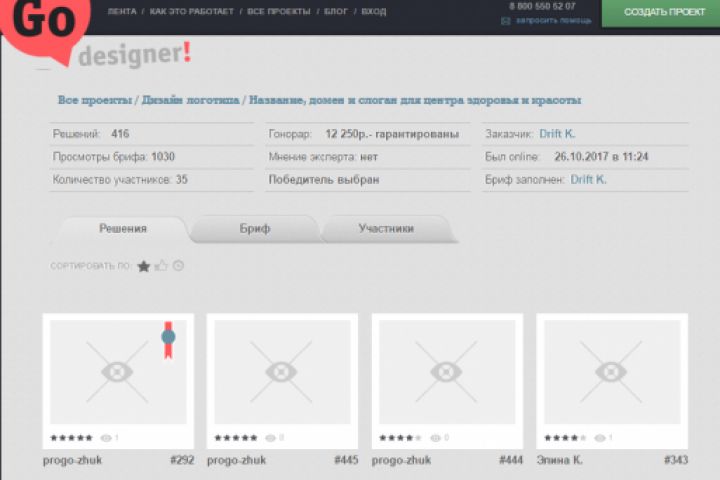Click author Элина К. of solution #343
720x480 pixels.
click(x=559, y=460)
